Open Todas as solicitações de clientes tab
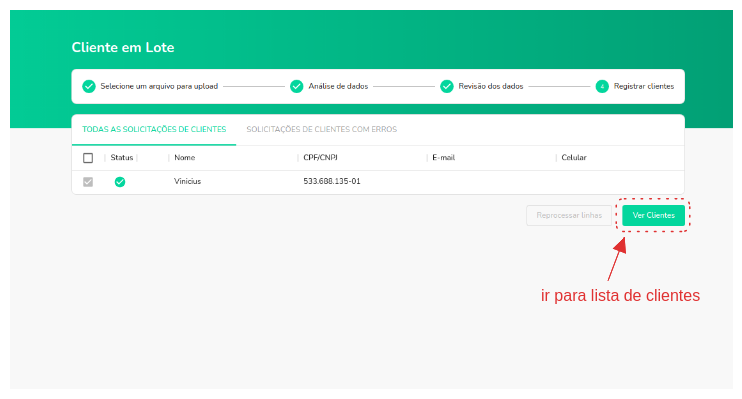742x399 pixels. (x=154, y=129)
